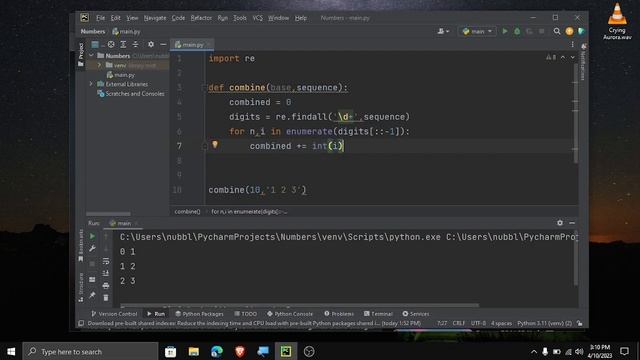Expand the venv folder
The image size is (640, 360).
pyautogui.click(x=99, y=65)
